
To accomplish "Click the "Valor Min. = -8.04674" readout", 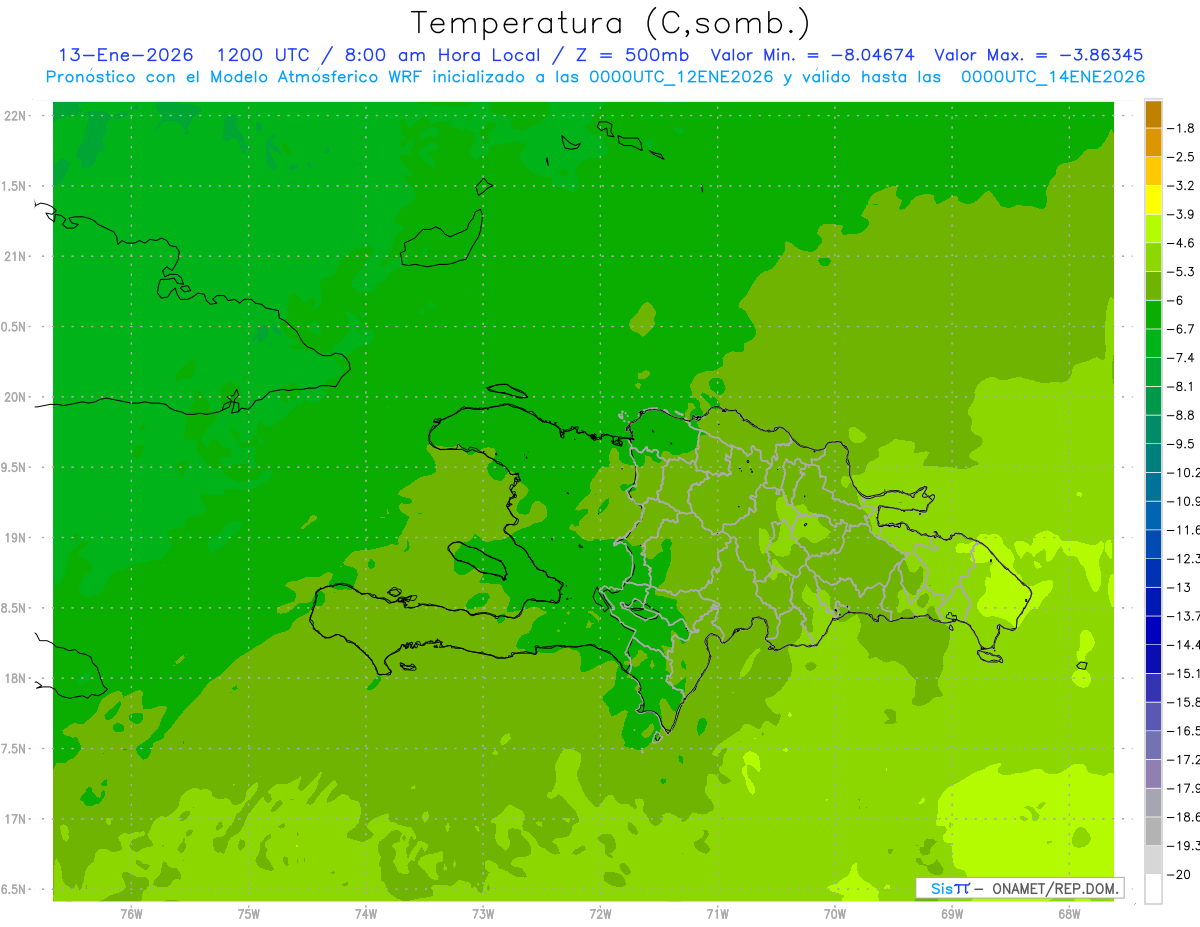I will tap(812, 55).
